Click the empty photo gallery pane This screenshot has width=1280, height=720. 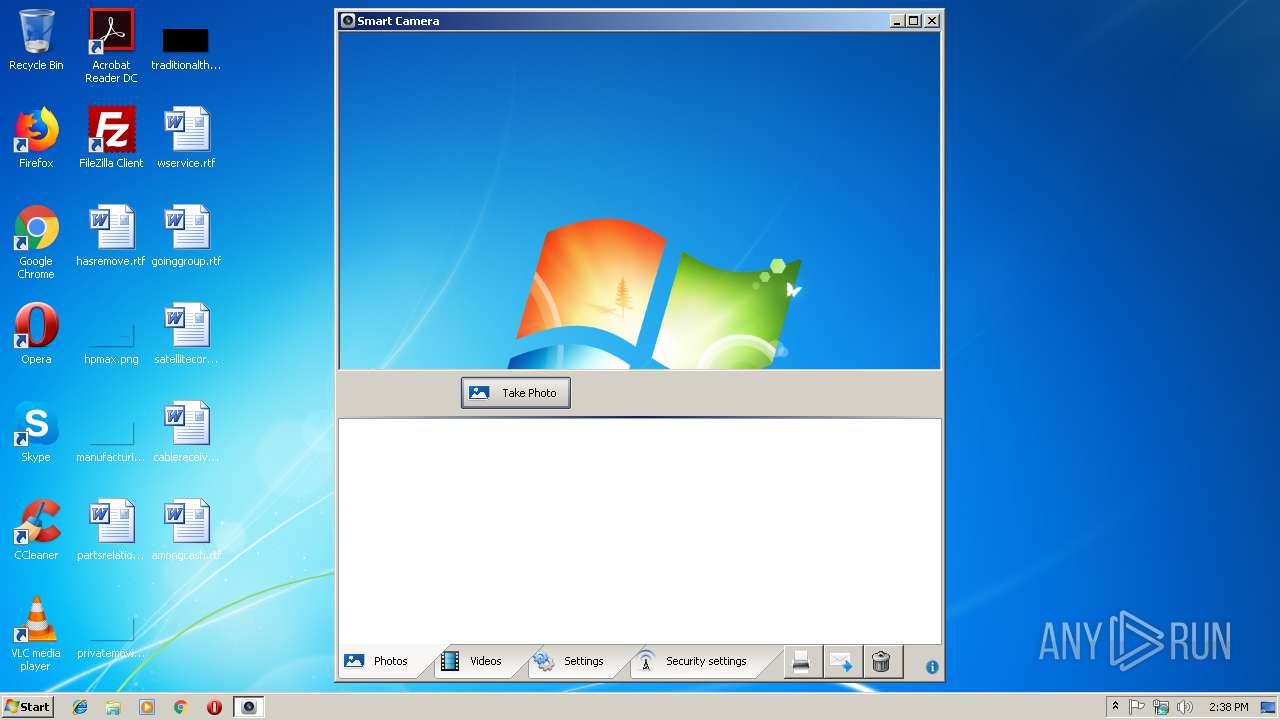(640, 531)
